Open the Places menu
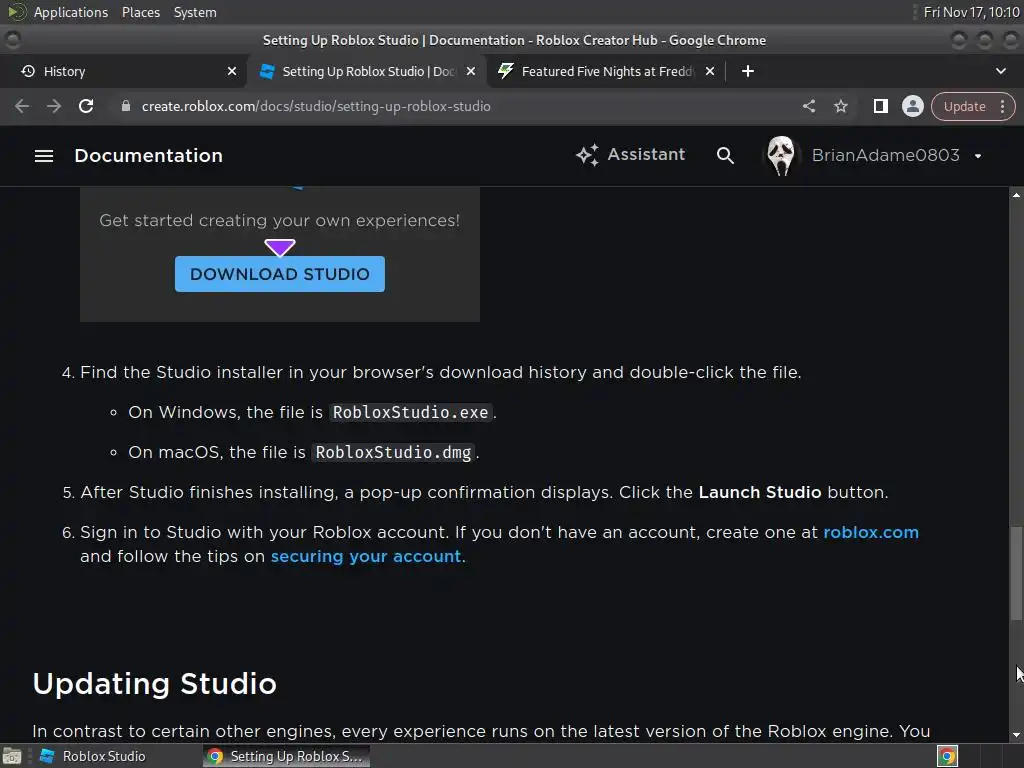Image resolution: width=1024 pixels, height=768 pixels. click(x=140, y=12)
